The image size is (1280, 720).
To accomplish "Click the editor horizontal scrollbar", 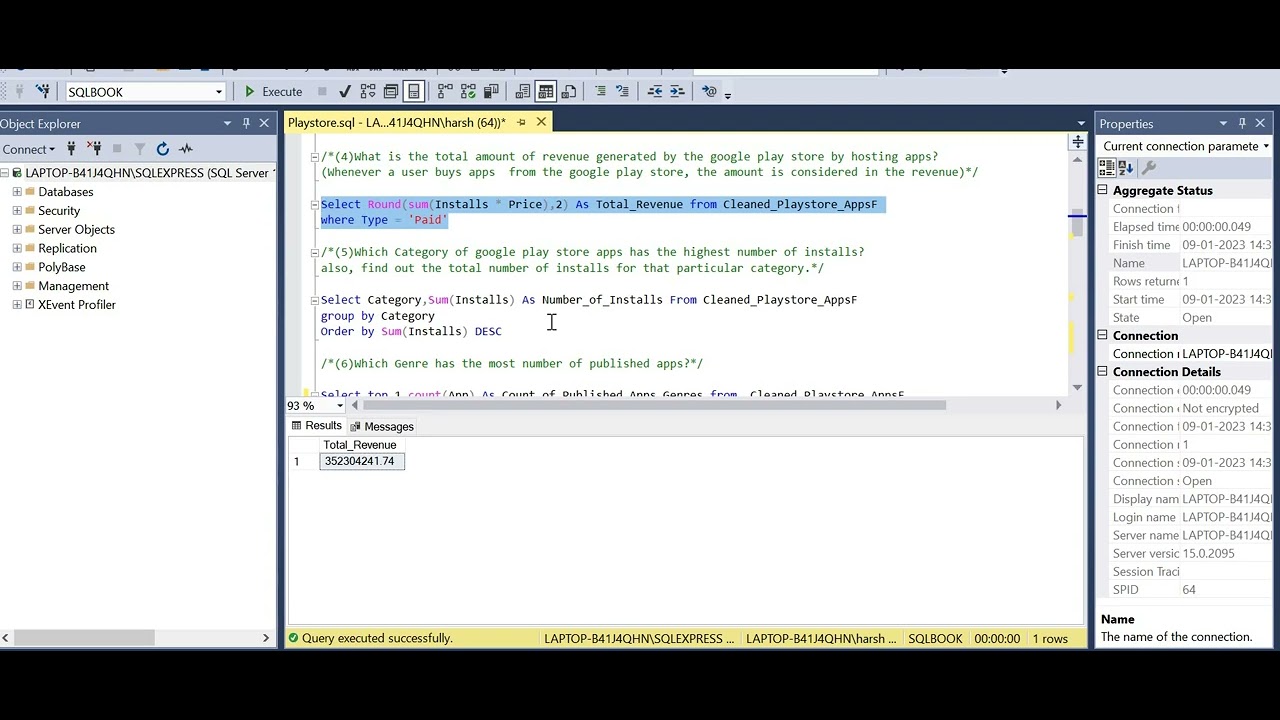I will [x=654, y=405].
